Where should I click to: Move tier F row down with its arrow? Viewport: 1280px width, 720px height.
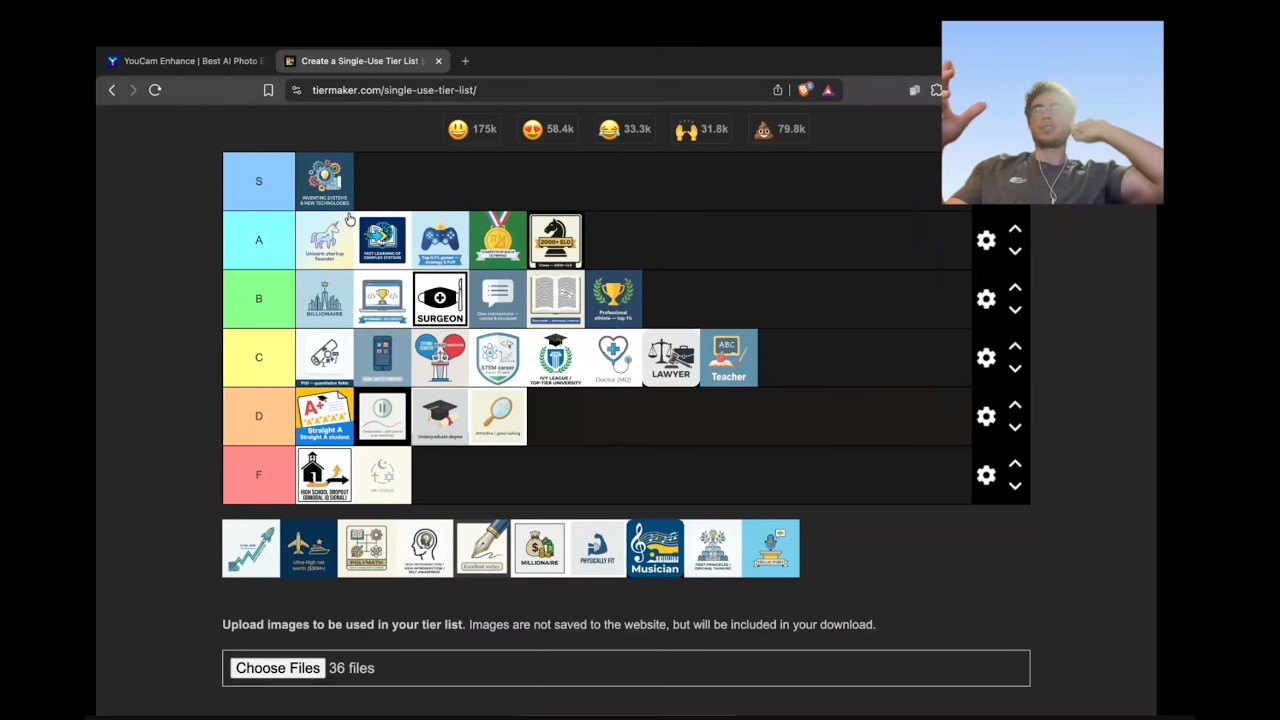tap(1015, 486)
